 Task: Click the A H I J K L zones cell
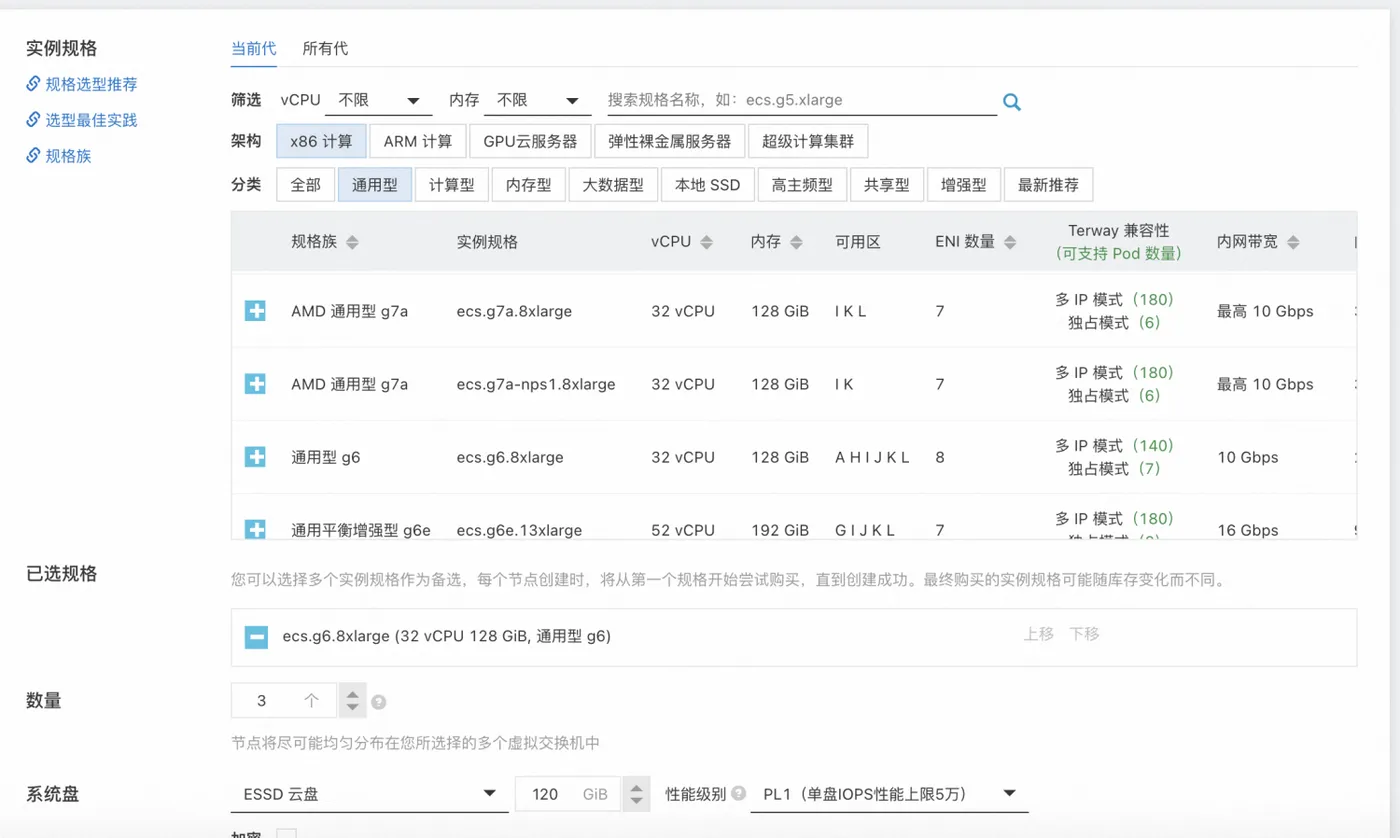click(872, 457)
